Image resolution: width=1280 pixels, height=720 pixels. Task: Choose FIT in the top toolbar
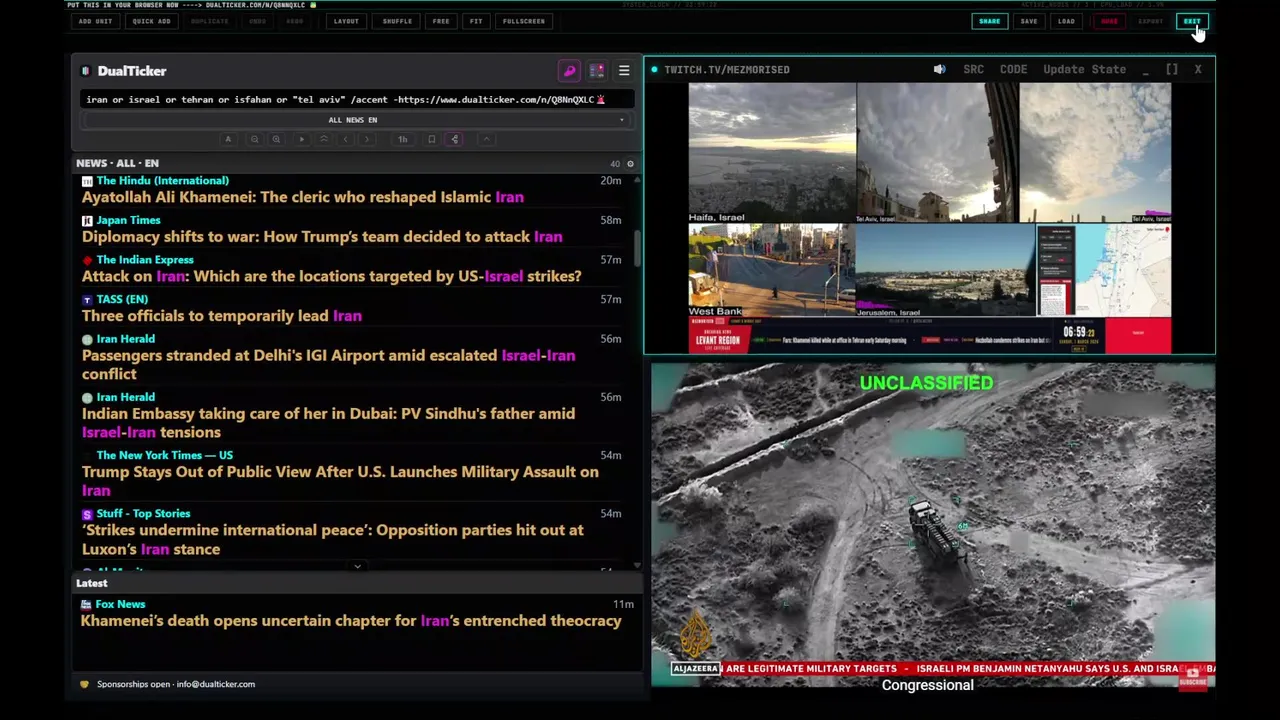[x=476, y=21]
